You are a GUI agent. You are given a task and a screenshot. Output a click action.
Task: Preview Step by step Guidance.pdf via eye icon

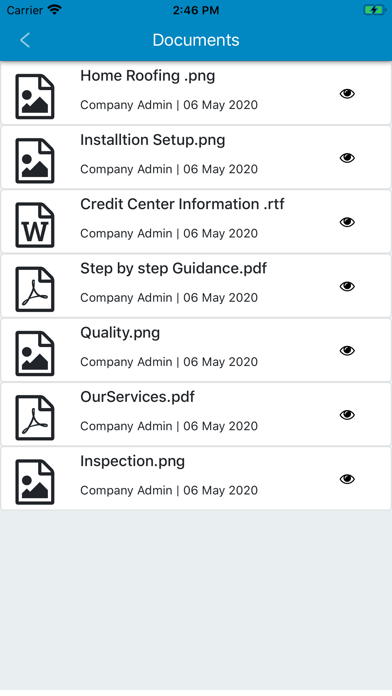[347, 286]
